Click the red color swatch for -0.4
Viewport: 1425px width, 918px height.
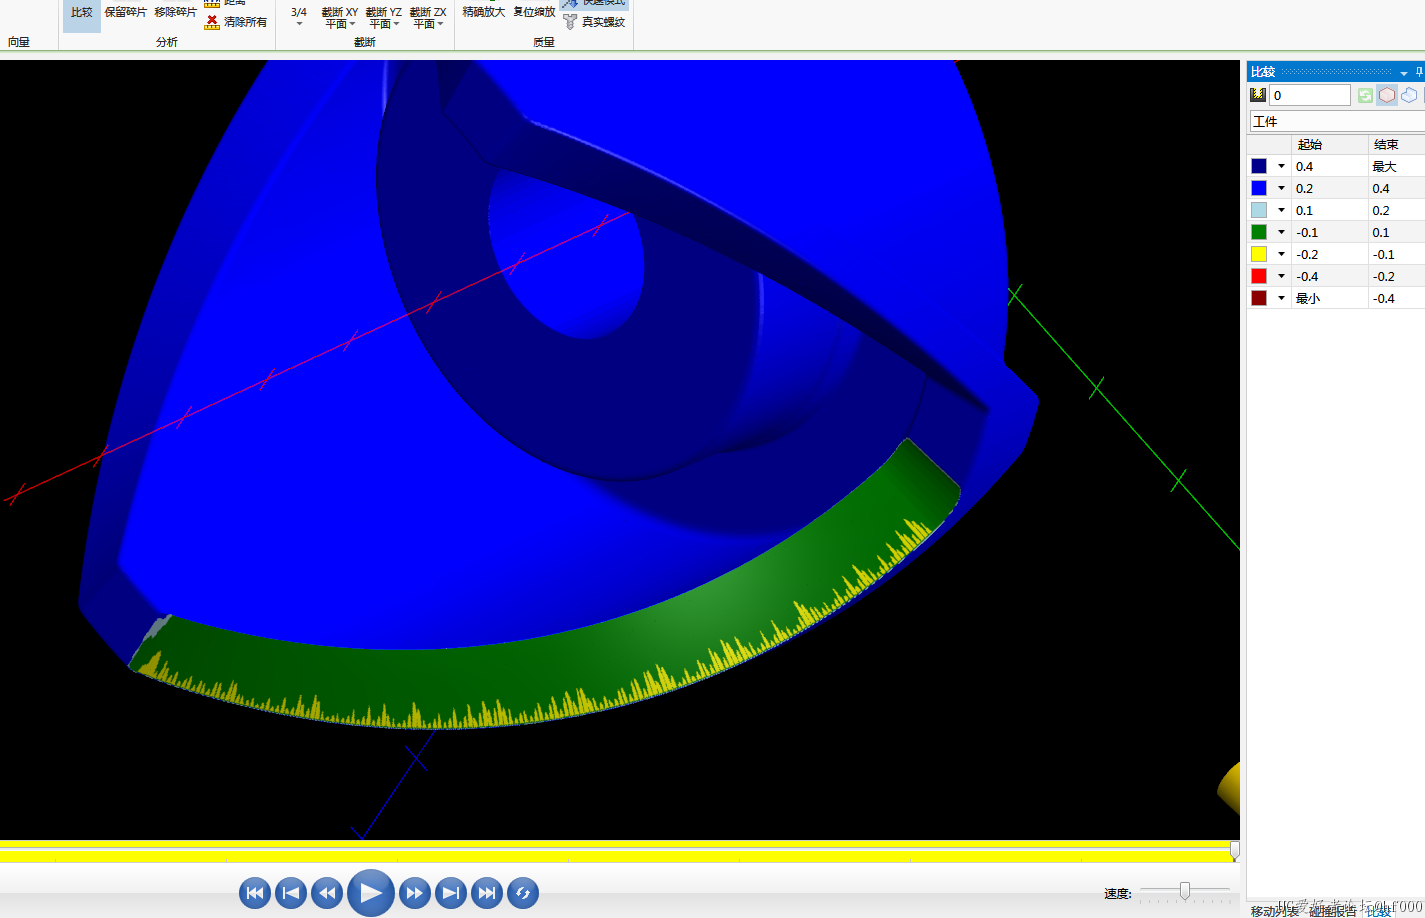1259,276
